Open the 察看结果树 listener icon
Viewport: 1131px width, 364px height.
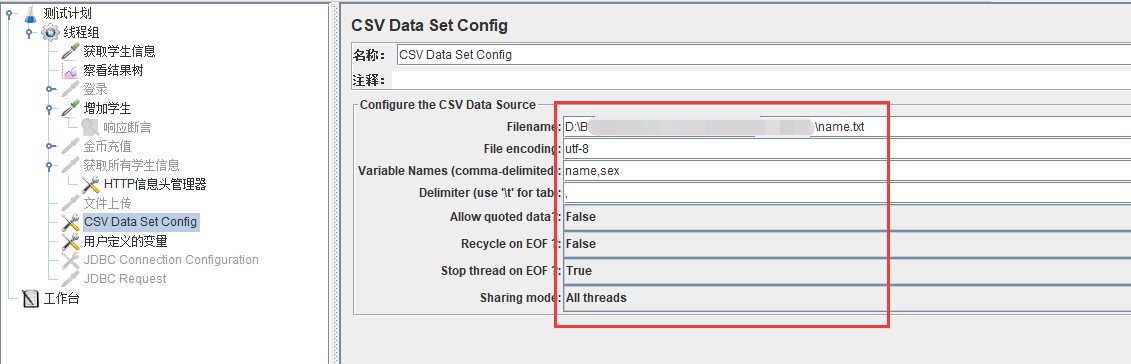click(x=70, y=71)
